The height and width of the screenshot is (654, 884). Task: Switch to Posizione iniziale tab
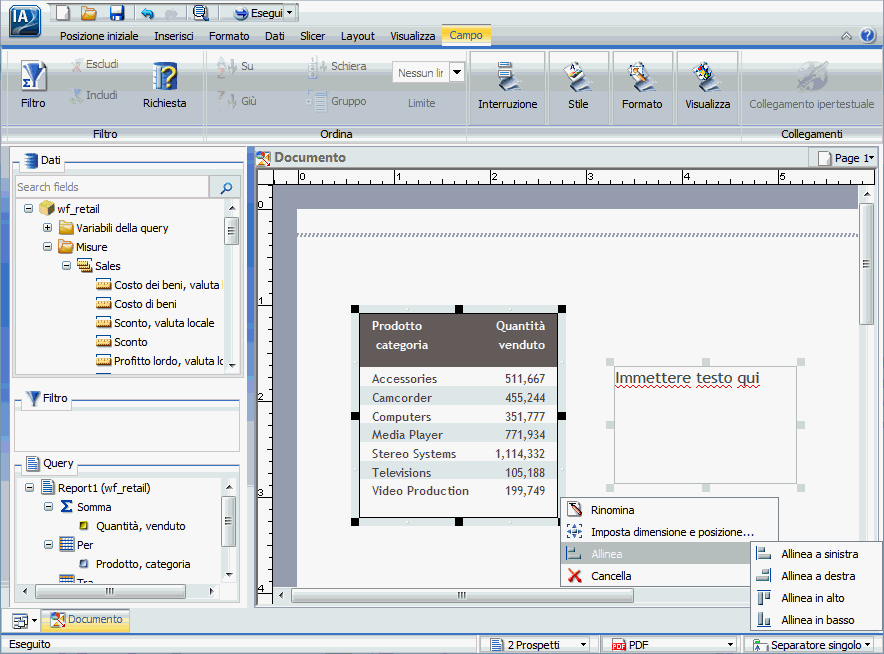point(99,36)
